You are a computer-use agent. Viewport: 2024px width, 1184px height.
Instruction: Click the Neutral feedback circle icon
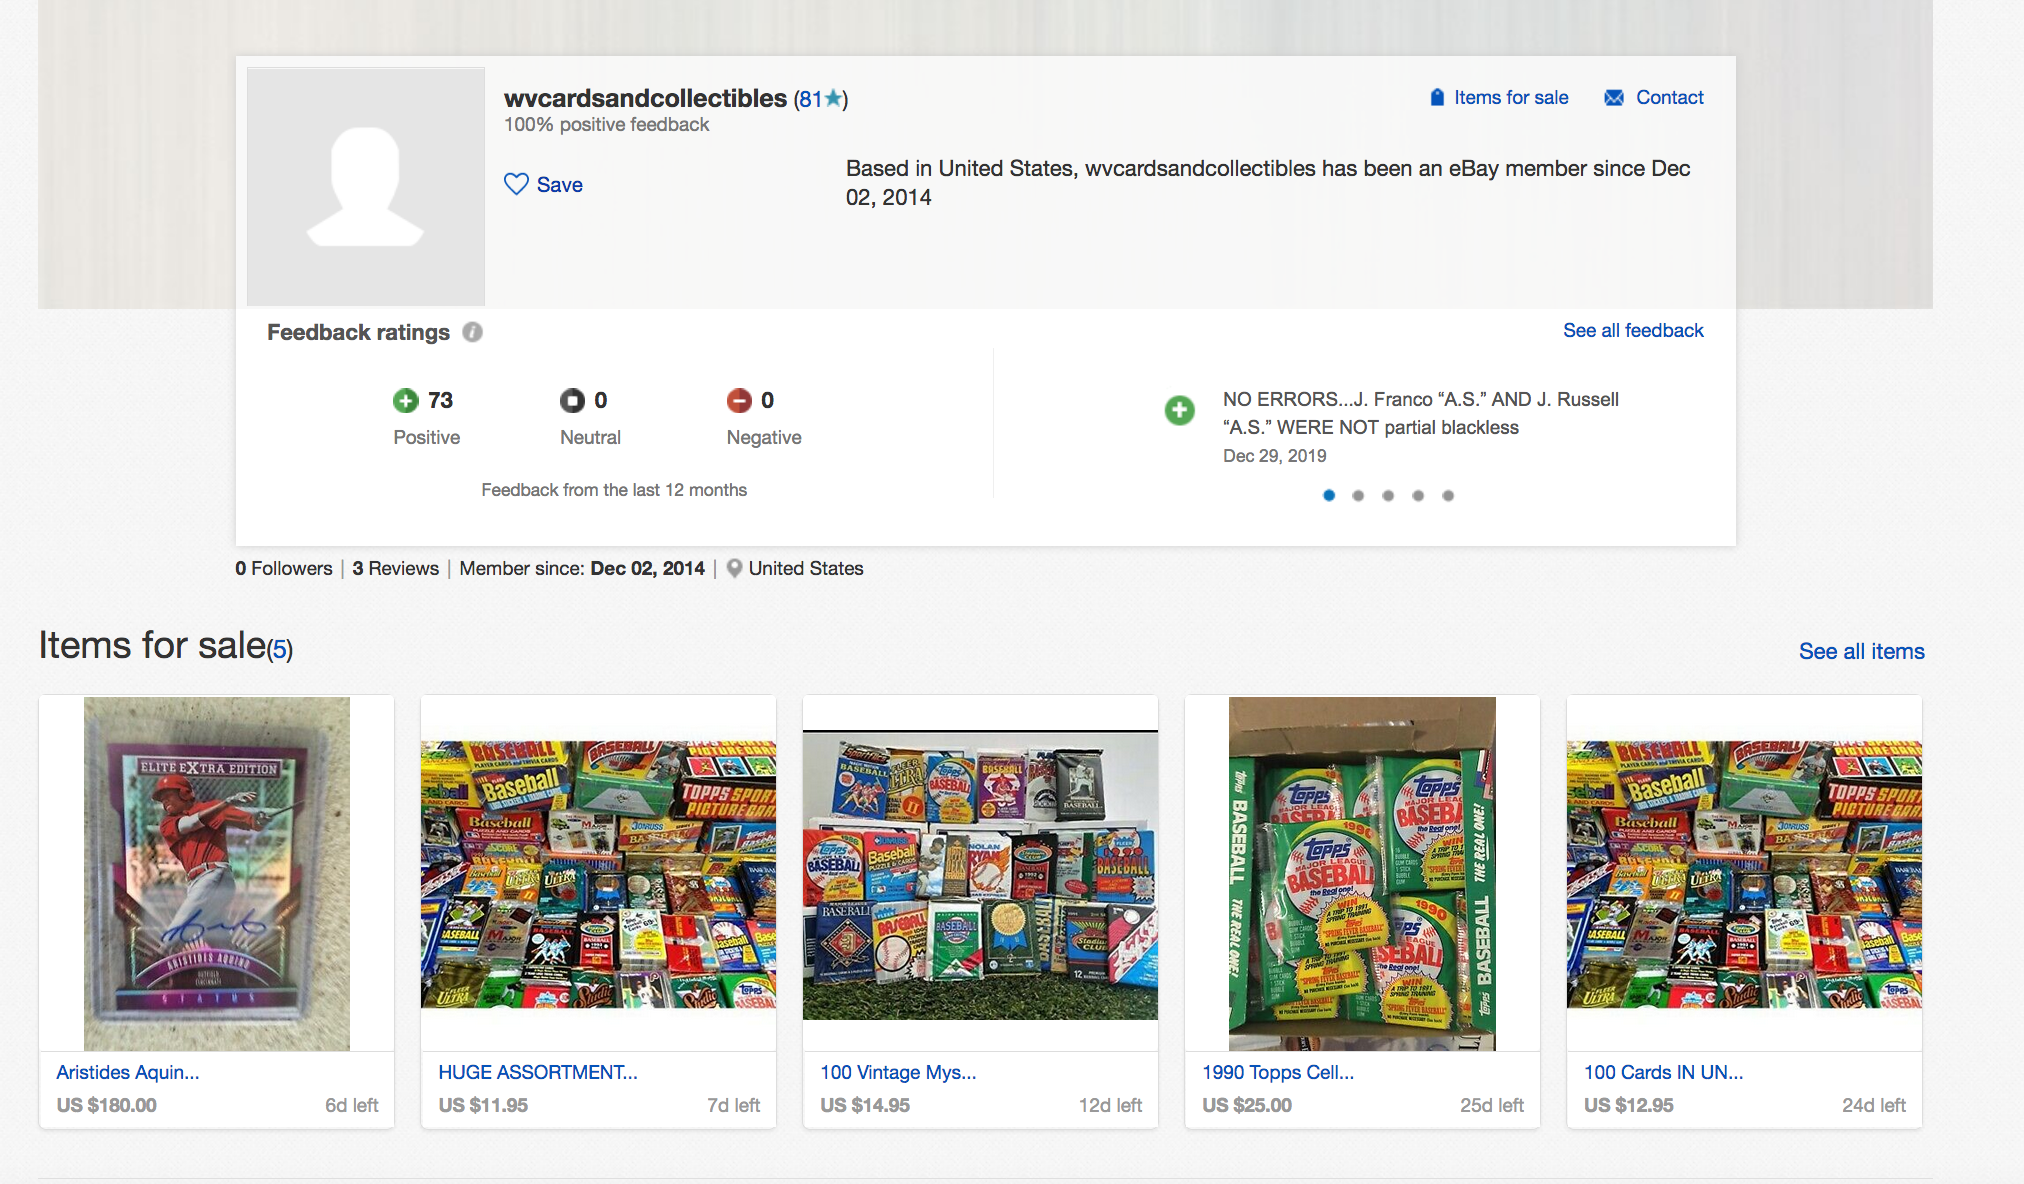click(572, 401)
